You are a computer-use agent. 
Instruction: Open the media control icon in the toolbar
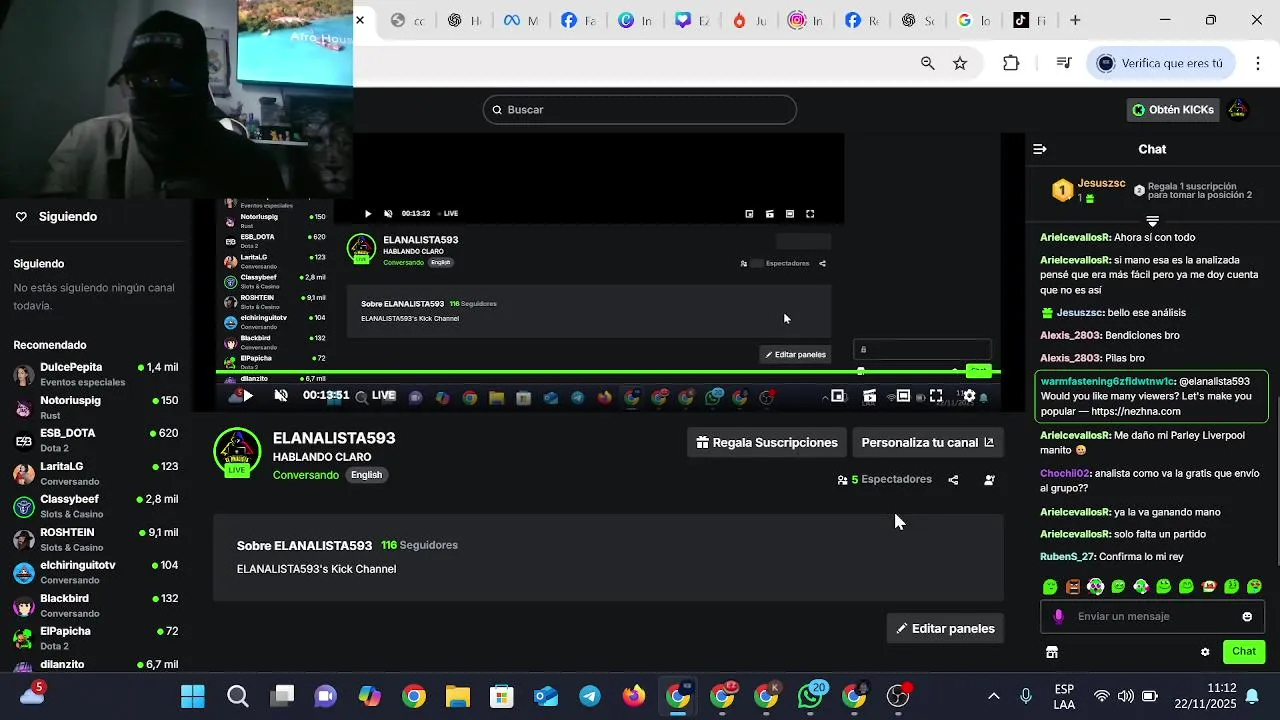tap(1064, 63)
